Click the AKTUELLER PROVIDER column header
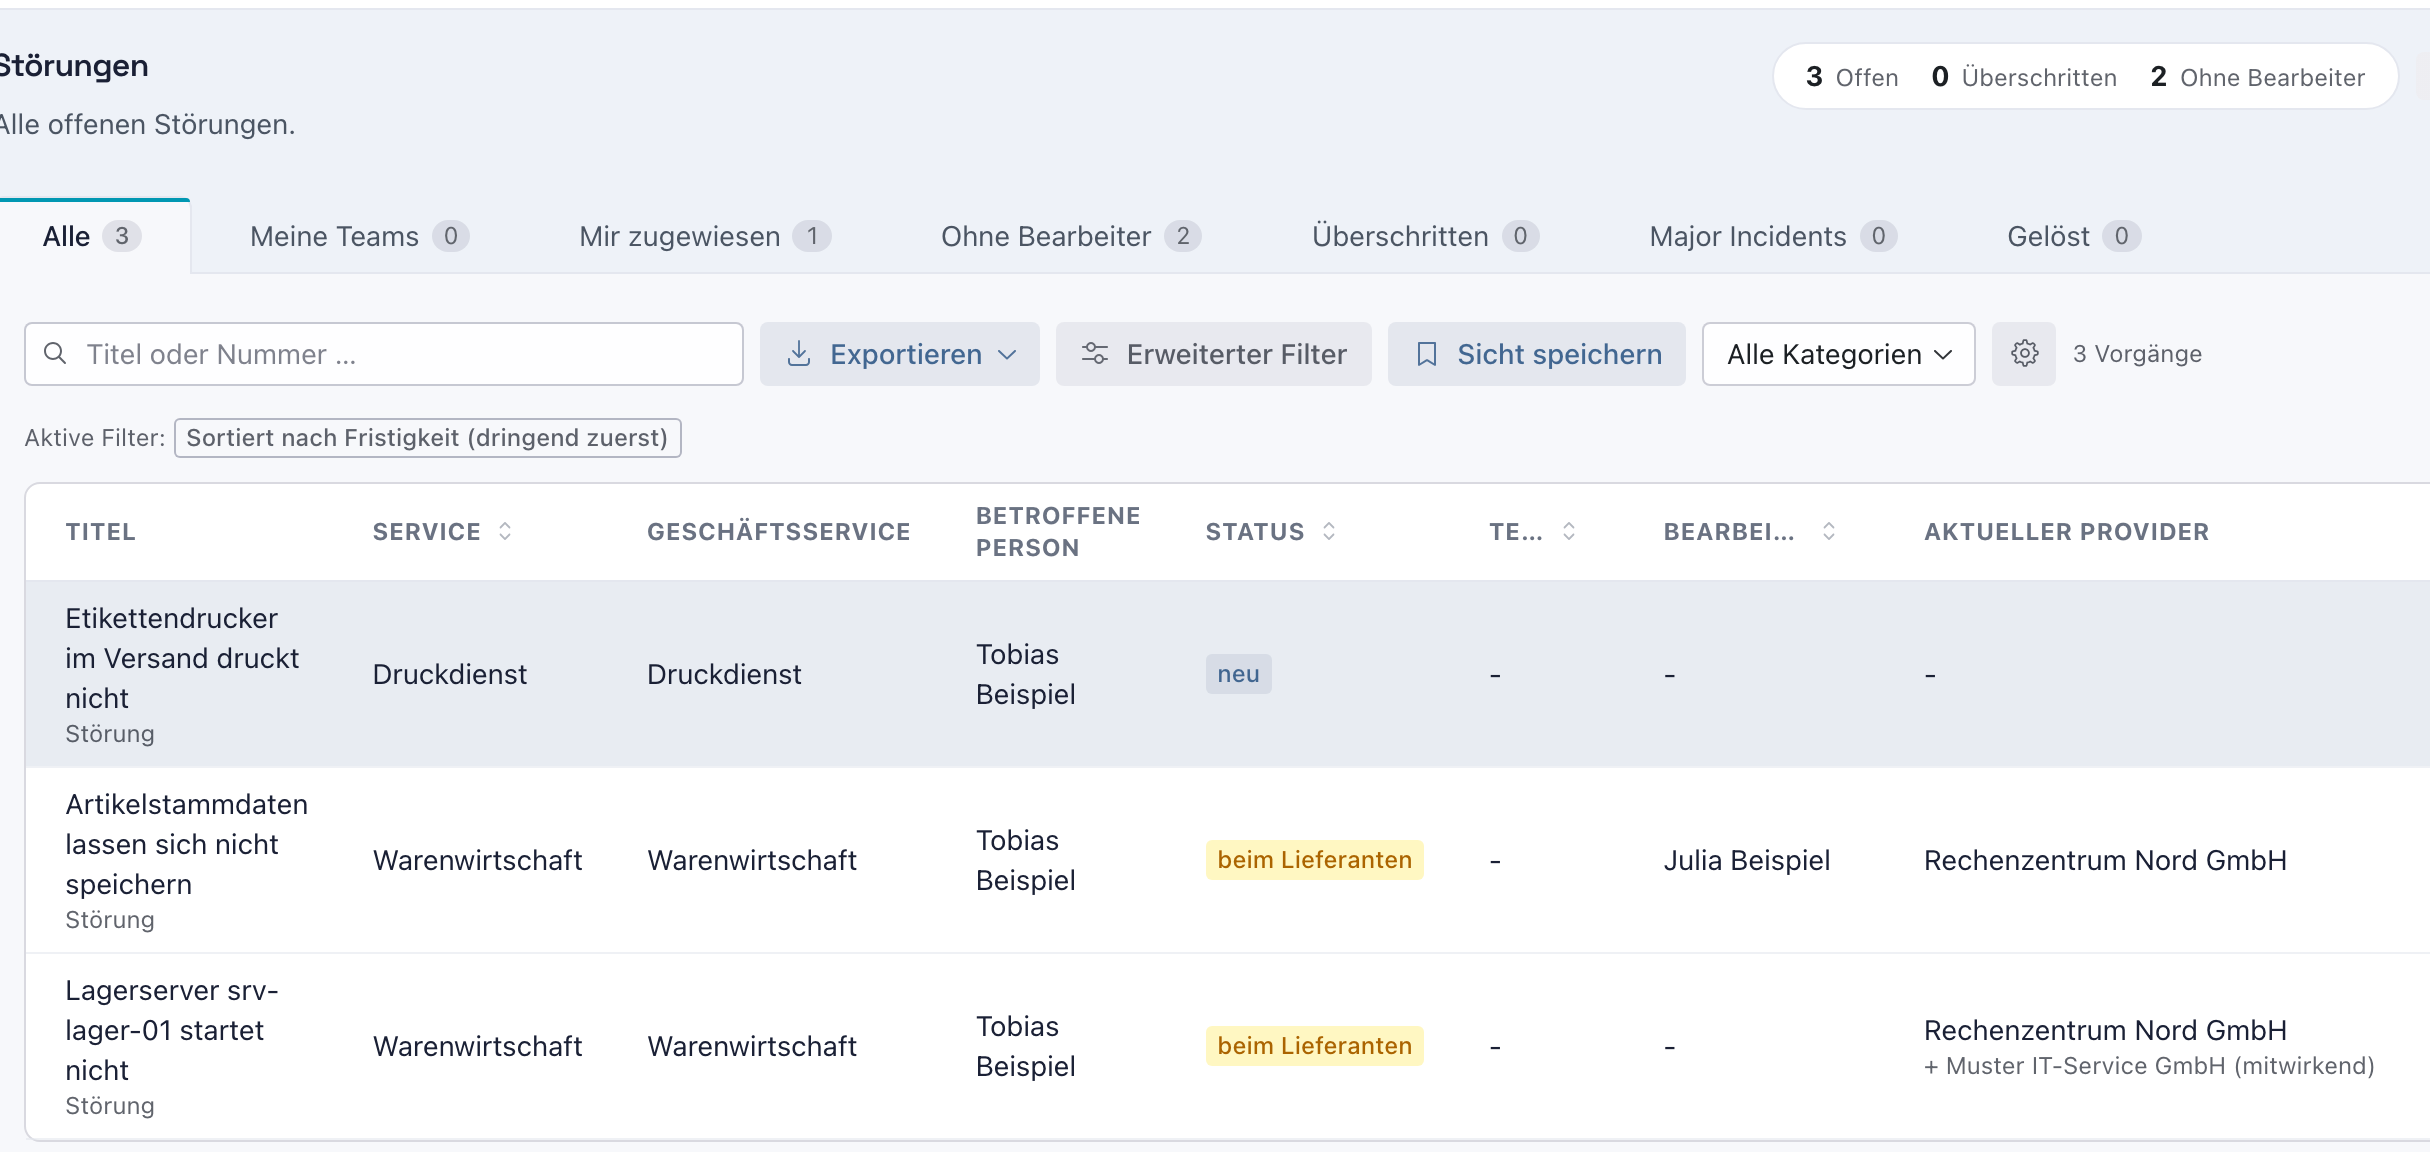The image size is (2430, 1152). [2067, 532]
